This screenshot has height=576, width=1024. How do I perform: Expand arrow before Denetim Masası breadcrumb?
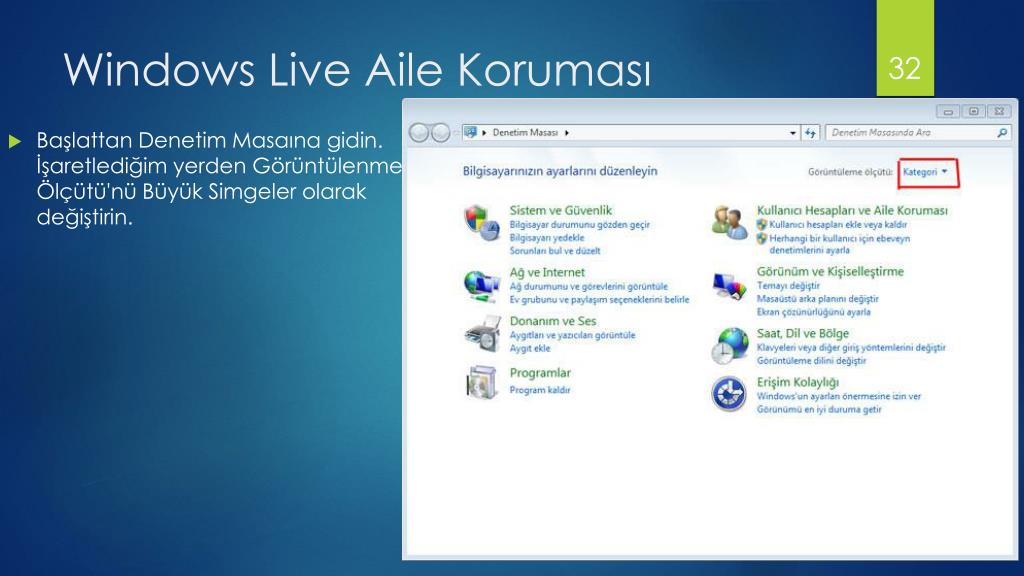484,133
